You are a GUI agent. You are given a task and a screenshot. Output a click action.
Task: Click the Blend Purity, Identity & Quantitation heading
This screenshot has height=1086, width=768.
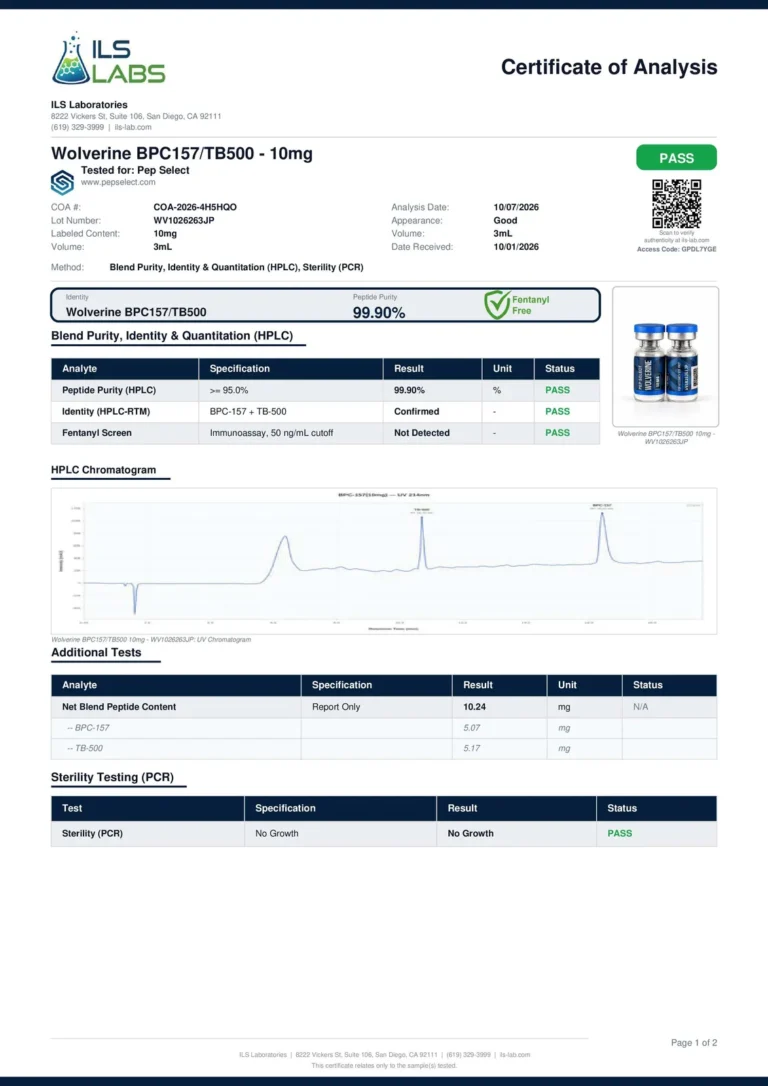click(172, 336)
